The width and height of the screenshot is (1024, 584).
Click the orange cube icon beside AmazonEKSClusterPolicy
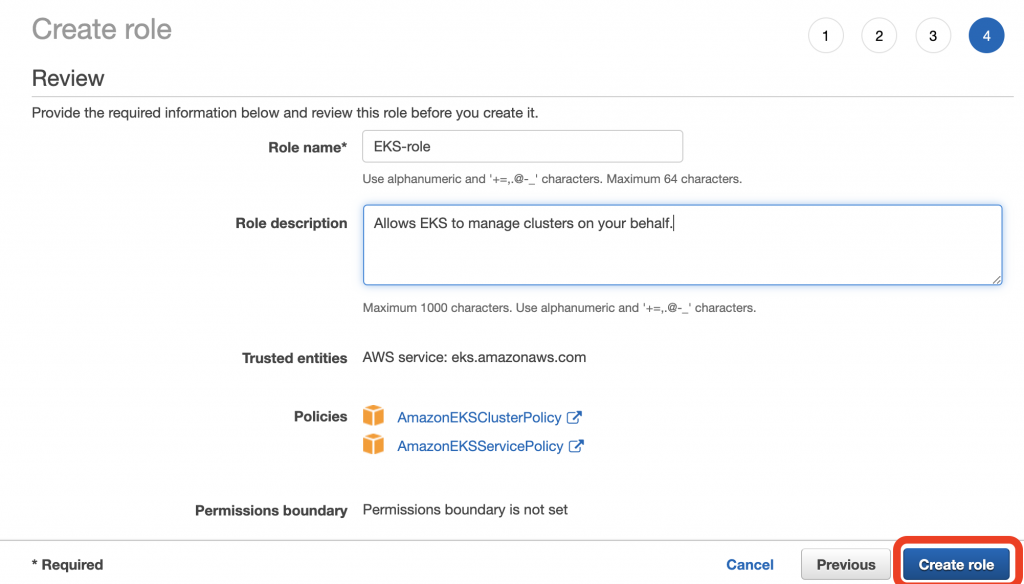click(x=373, y=416)
